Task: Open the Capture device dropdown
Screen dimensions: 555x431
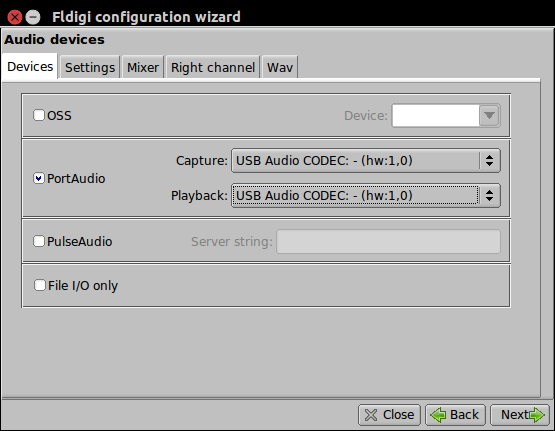Action: click(x=366, y=161)
